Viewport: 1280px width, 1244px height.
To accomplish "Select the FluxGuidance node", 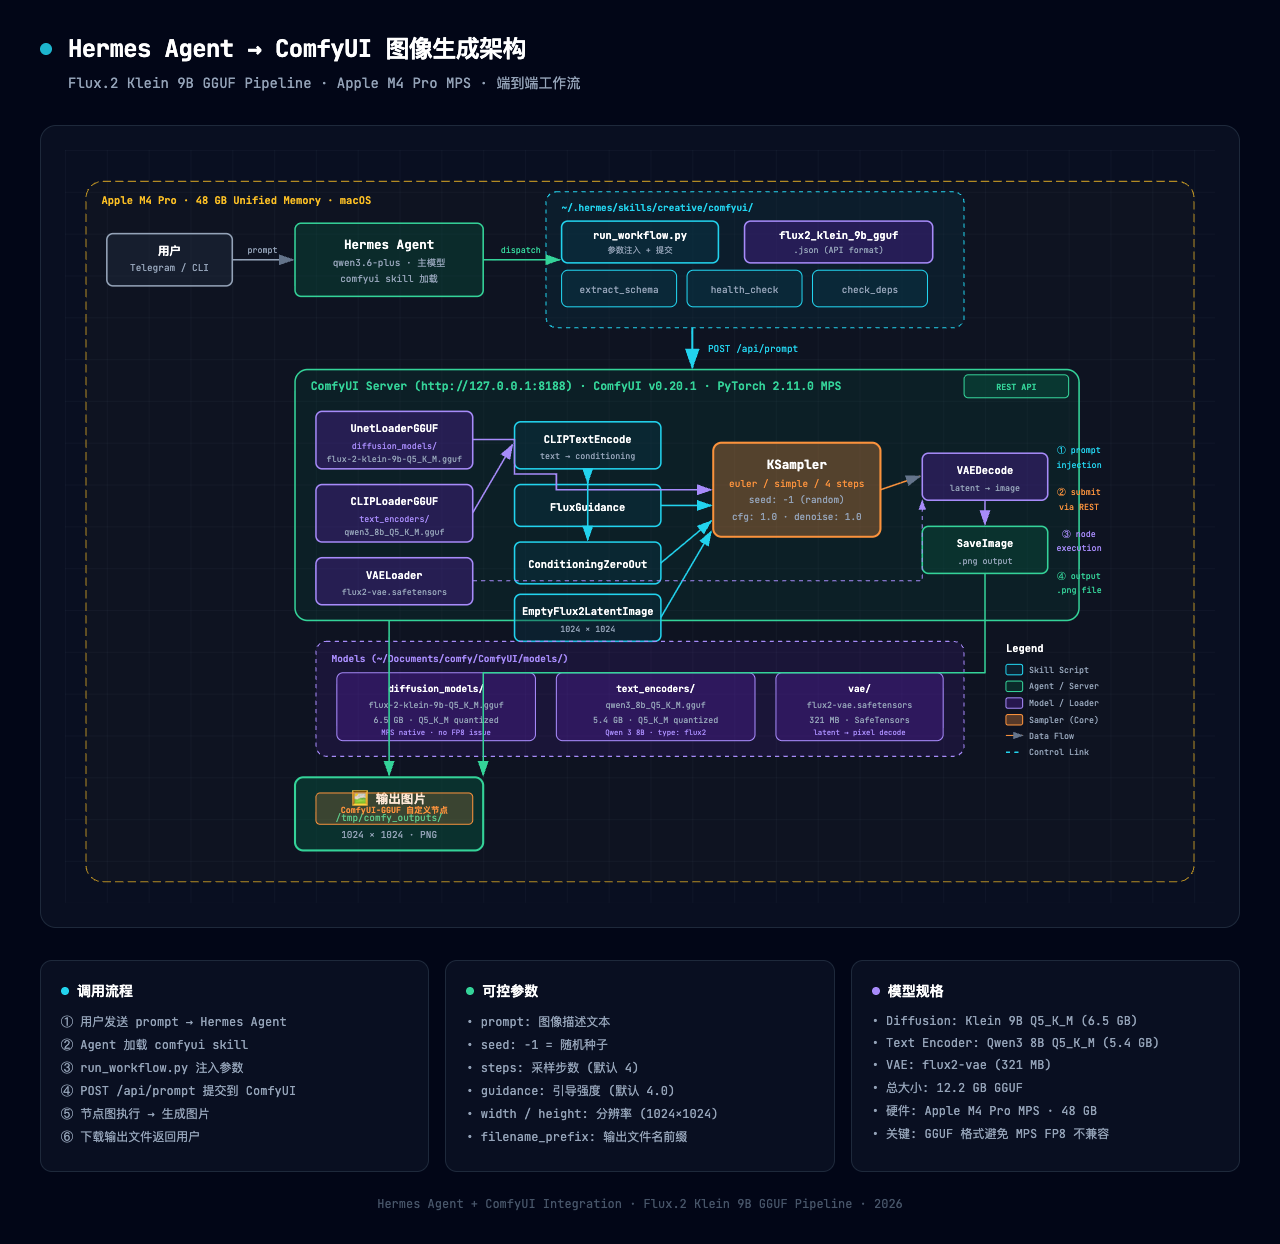I will click(x=588, y=506).
